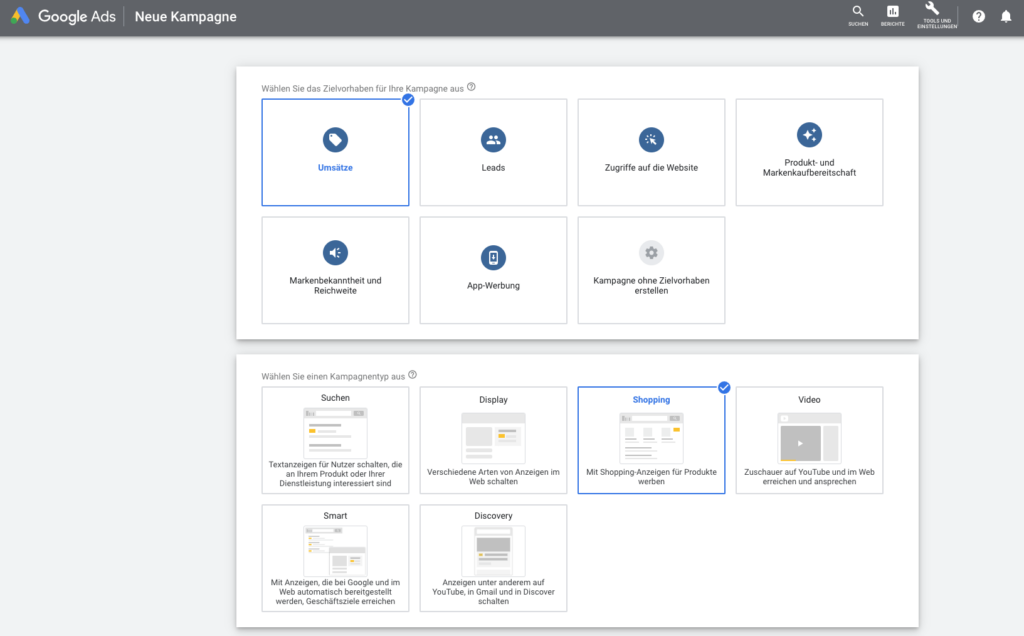Choose the Zugriffe auf die Website goal
This screenshot has width=1024, height=636.
(x=651, y=152)
